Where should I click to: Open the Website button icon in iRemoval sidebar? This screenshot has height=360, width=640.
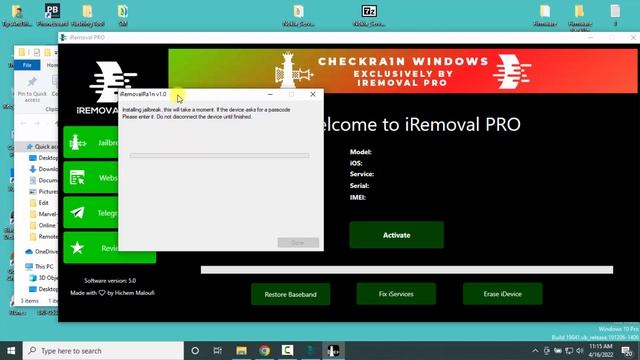point(77,178)
